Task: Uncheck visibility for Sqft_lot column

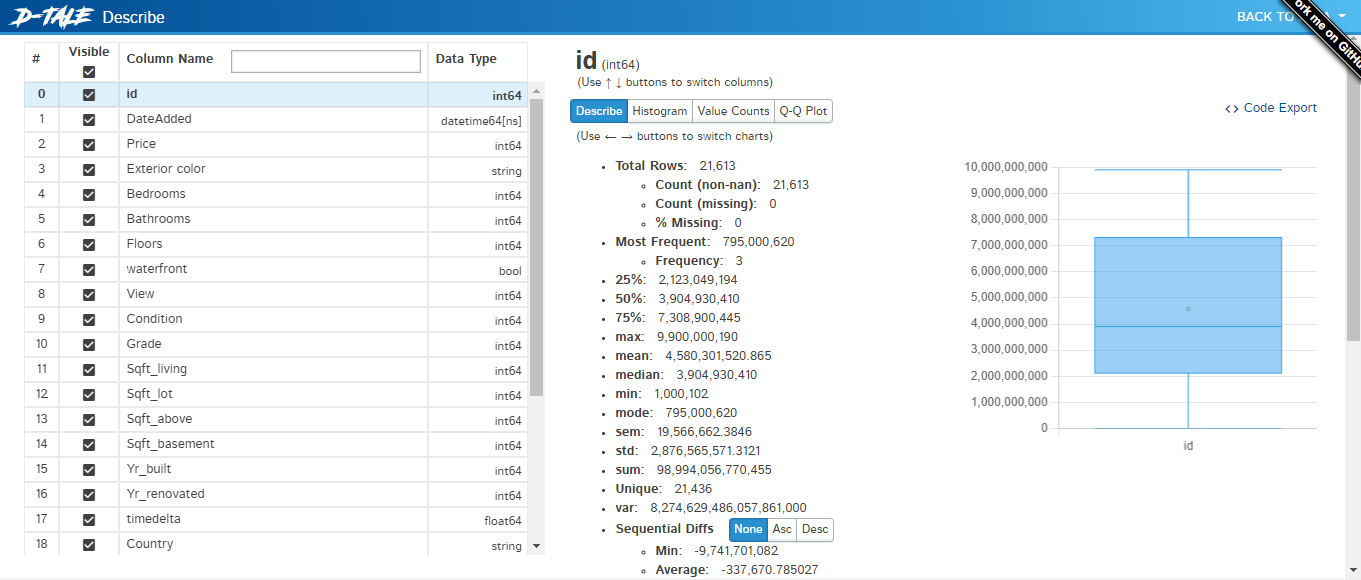Action: (89, 395)
